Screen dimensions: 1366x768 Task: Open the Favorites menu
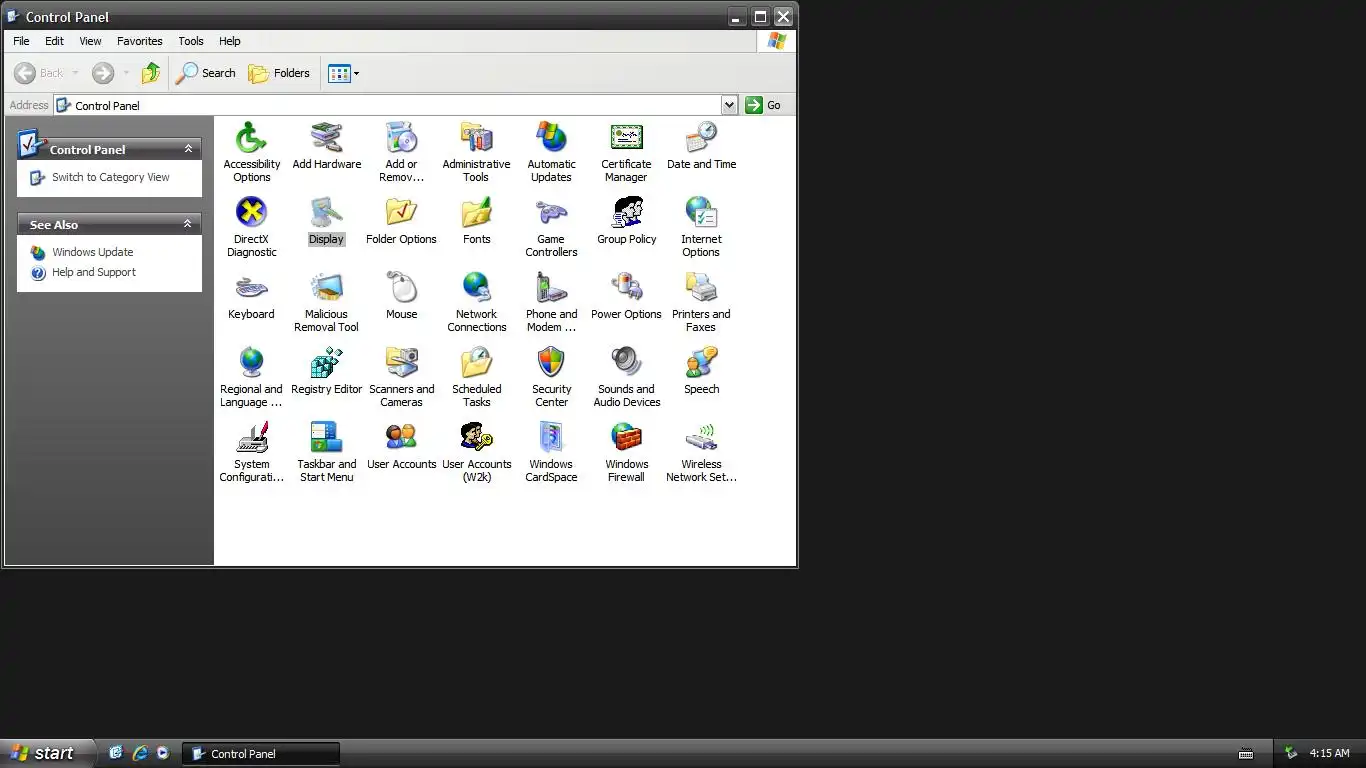[x=139, y=41]
